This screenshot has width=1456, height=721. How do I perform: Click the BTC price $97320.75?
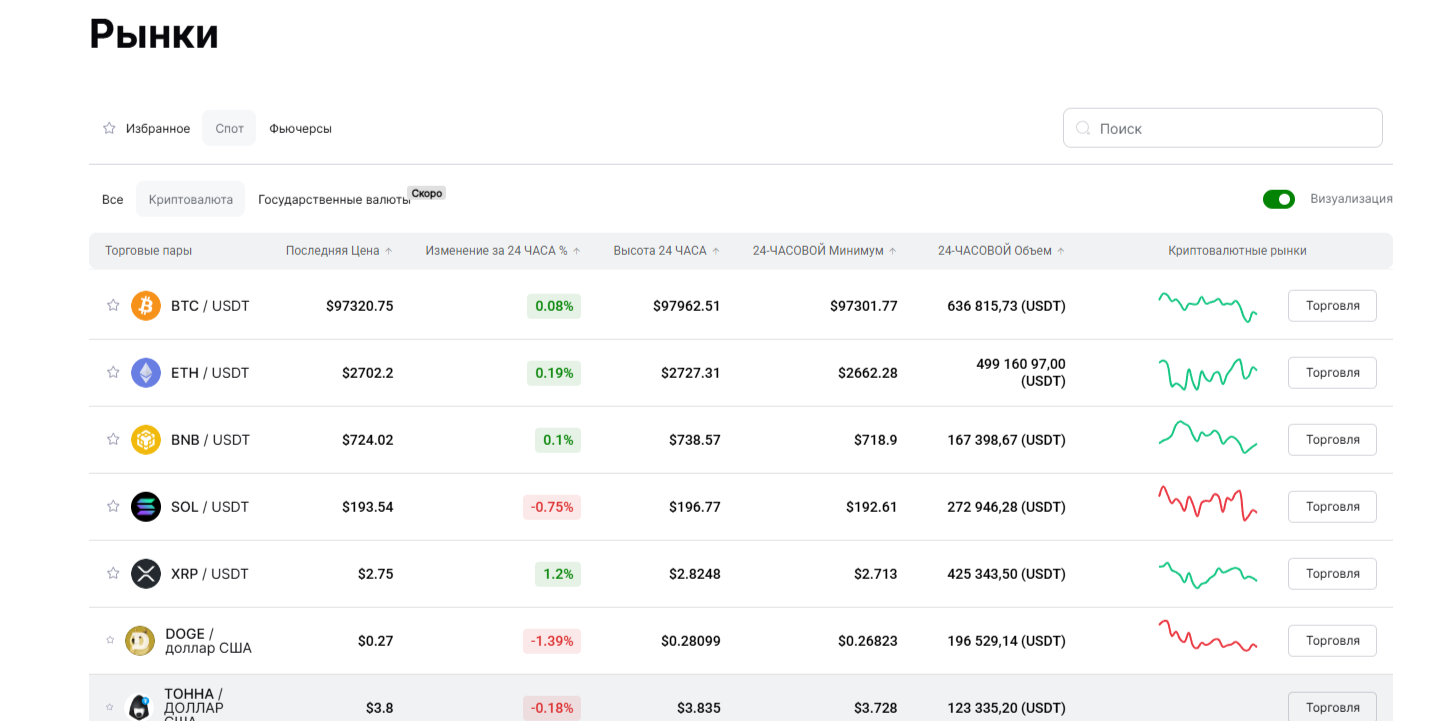tap(360, 305)
